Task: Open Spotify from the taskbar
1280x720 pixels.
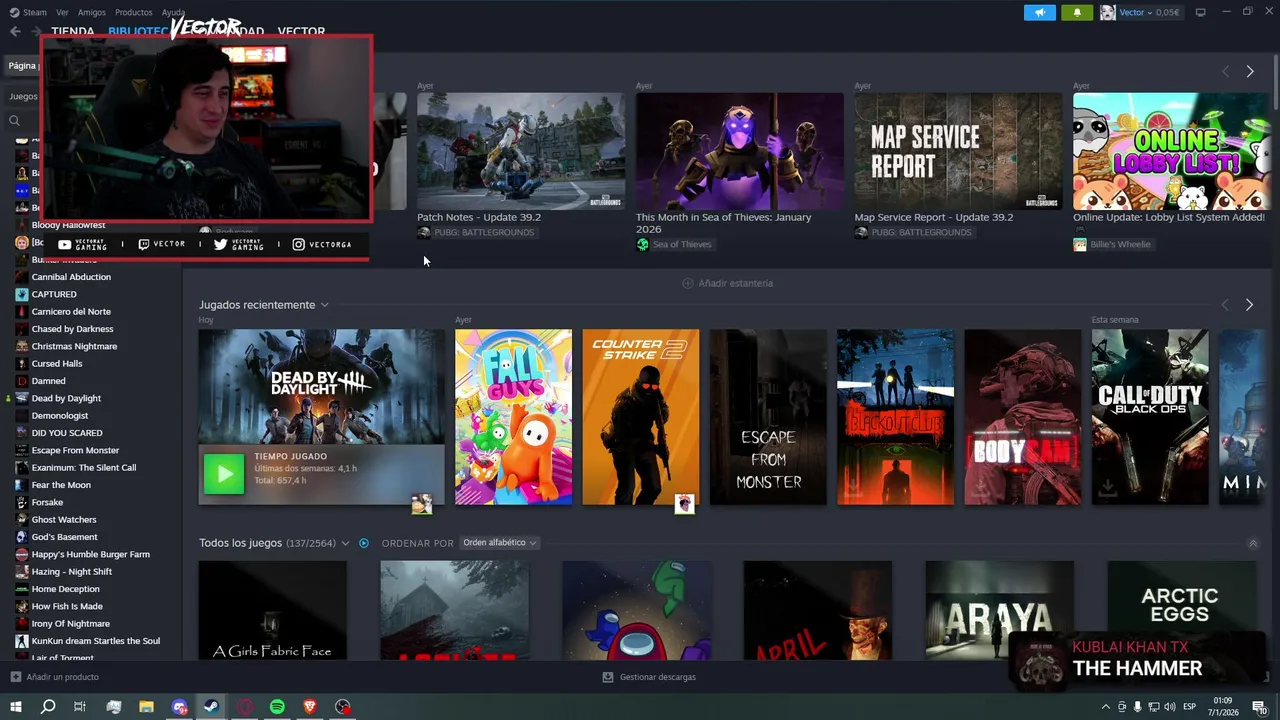Action: coord(277,707)
